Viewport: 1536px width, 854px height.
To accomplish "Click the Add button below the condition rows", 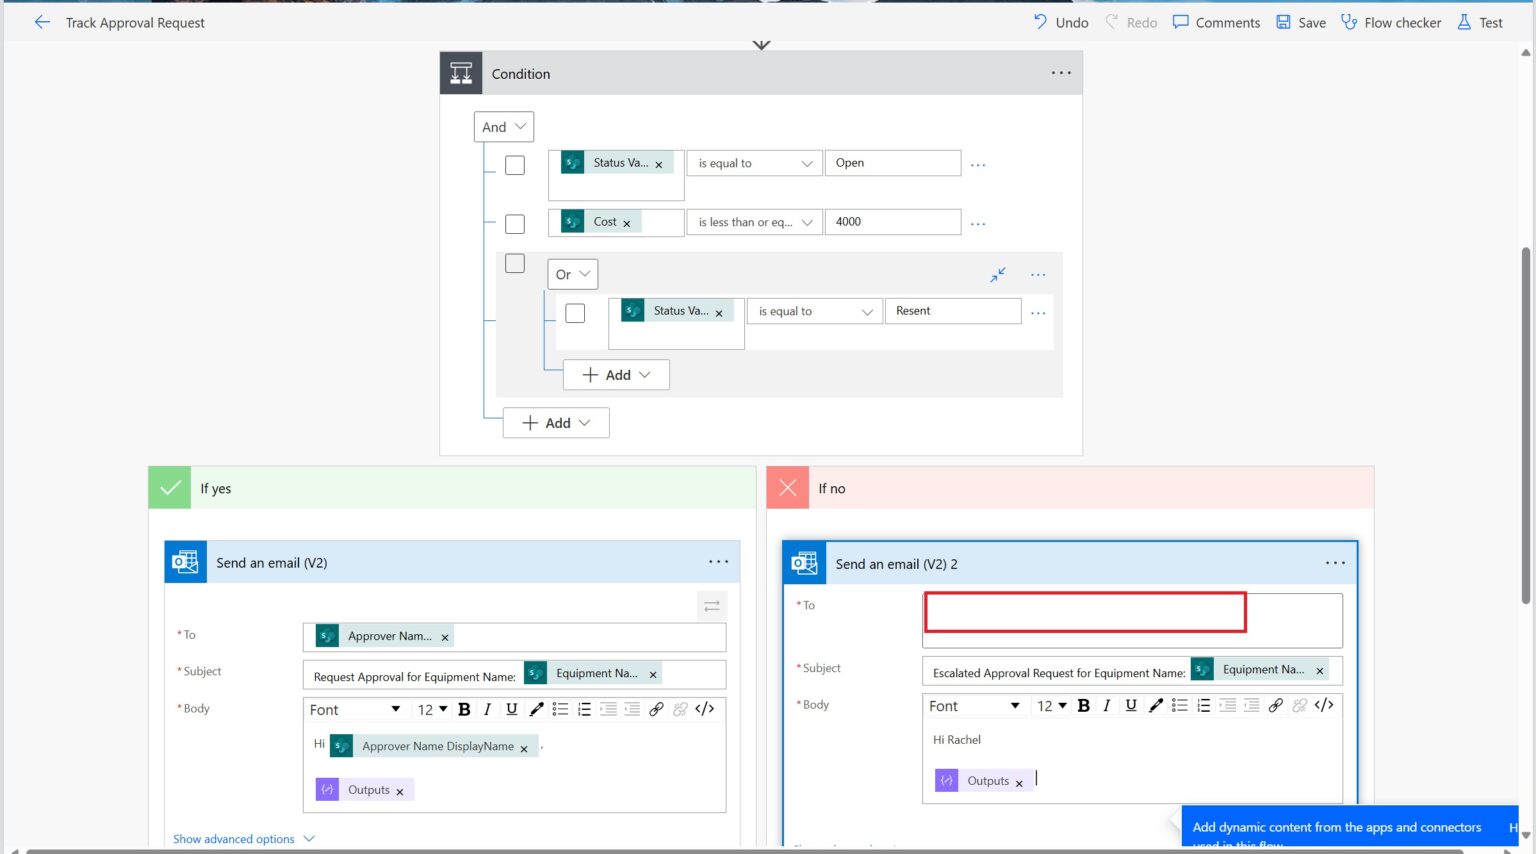I will click(555, 422).
